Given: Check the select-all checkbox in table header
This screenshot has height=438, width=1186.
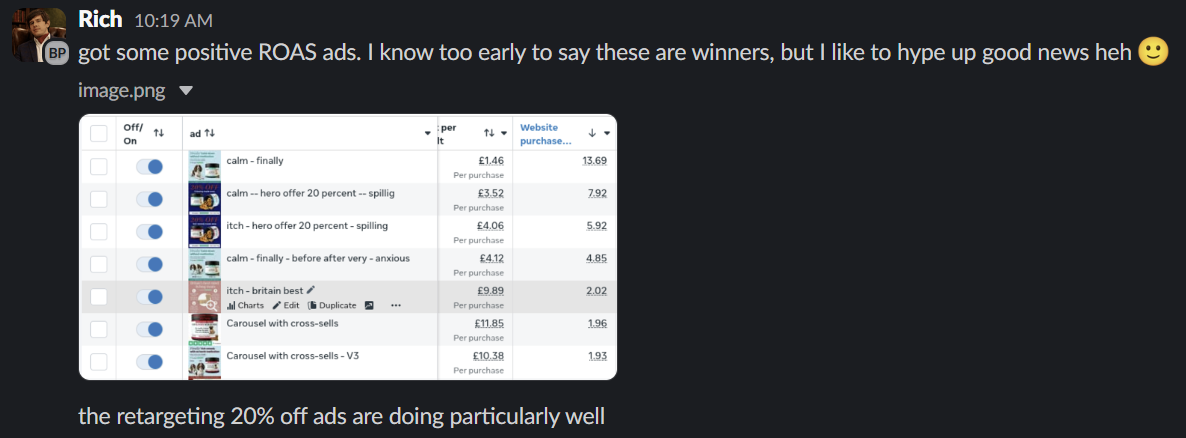Looking at the screenshot, I should click(x=98, y=133).
